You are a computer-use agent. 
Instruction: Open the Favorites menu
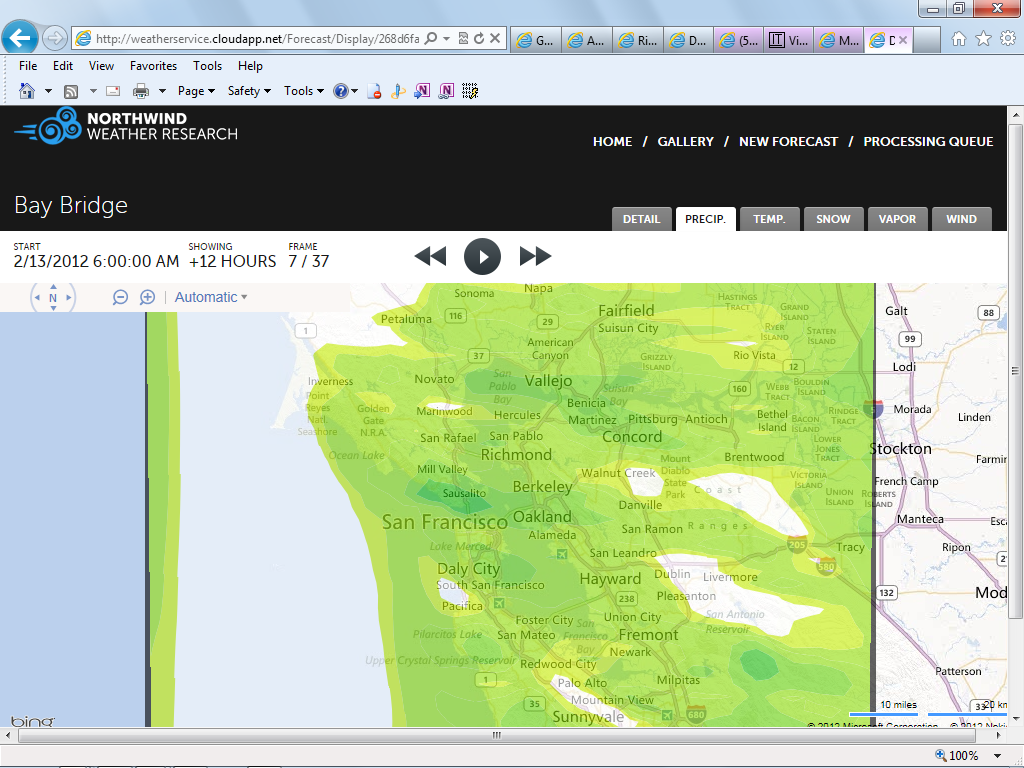click(153, 66)
